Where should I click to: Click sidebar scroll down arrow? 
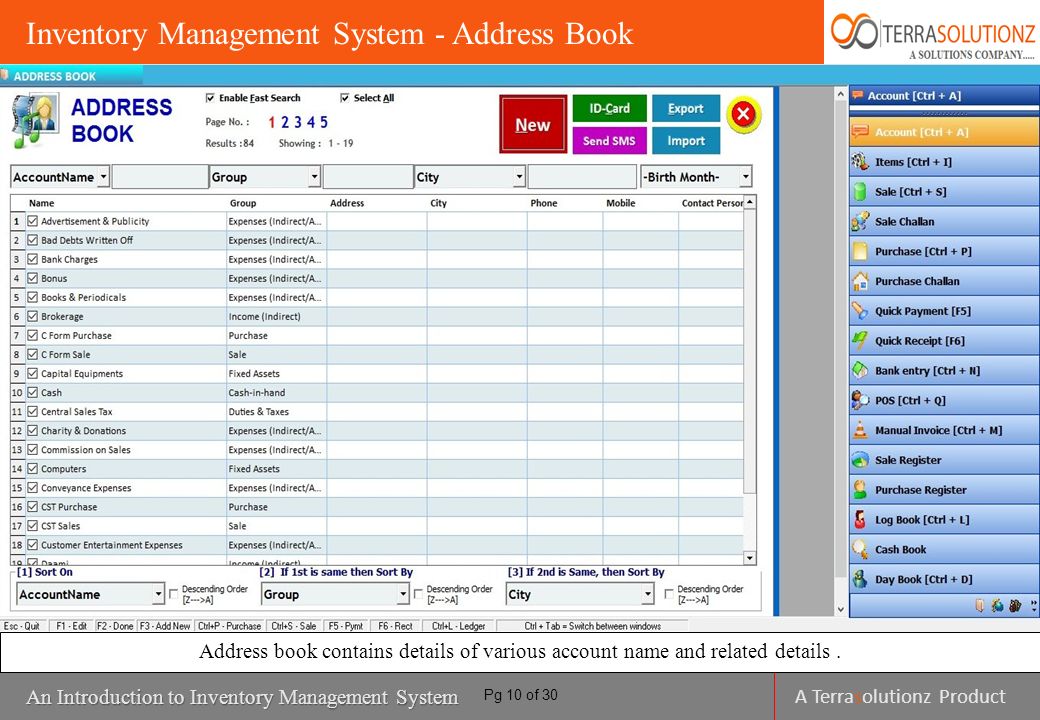pyautogui.click(x=840, y=609)
